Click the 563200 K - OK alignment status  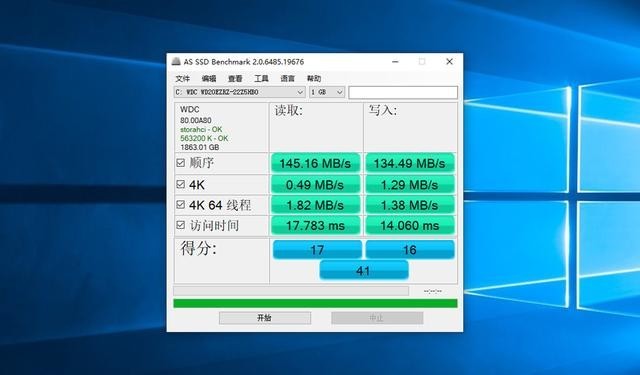(204, 138)
